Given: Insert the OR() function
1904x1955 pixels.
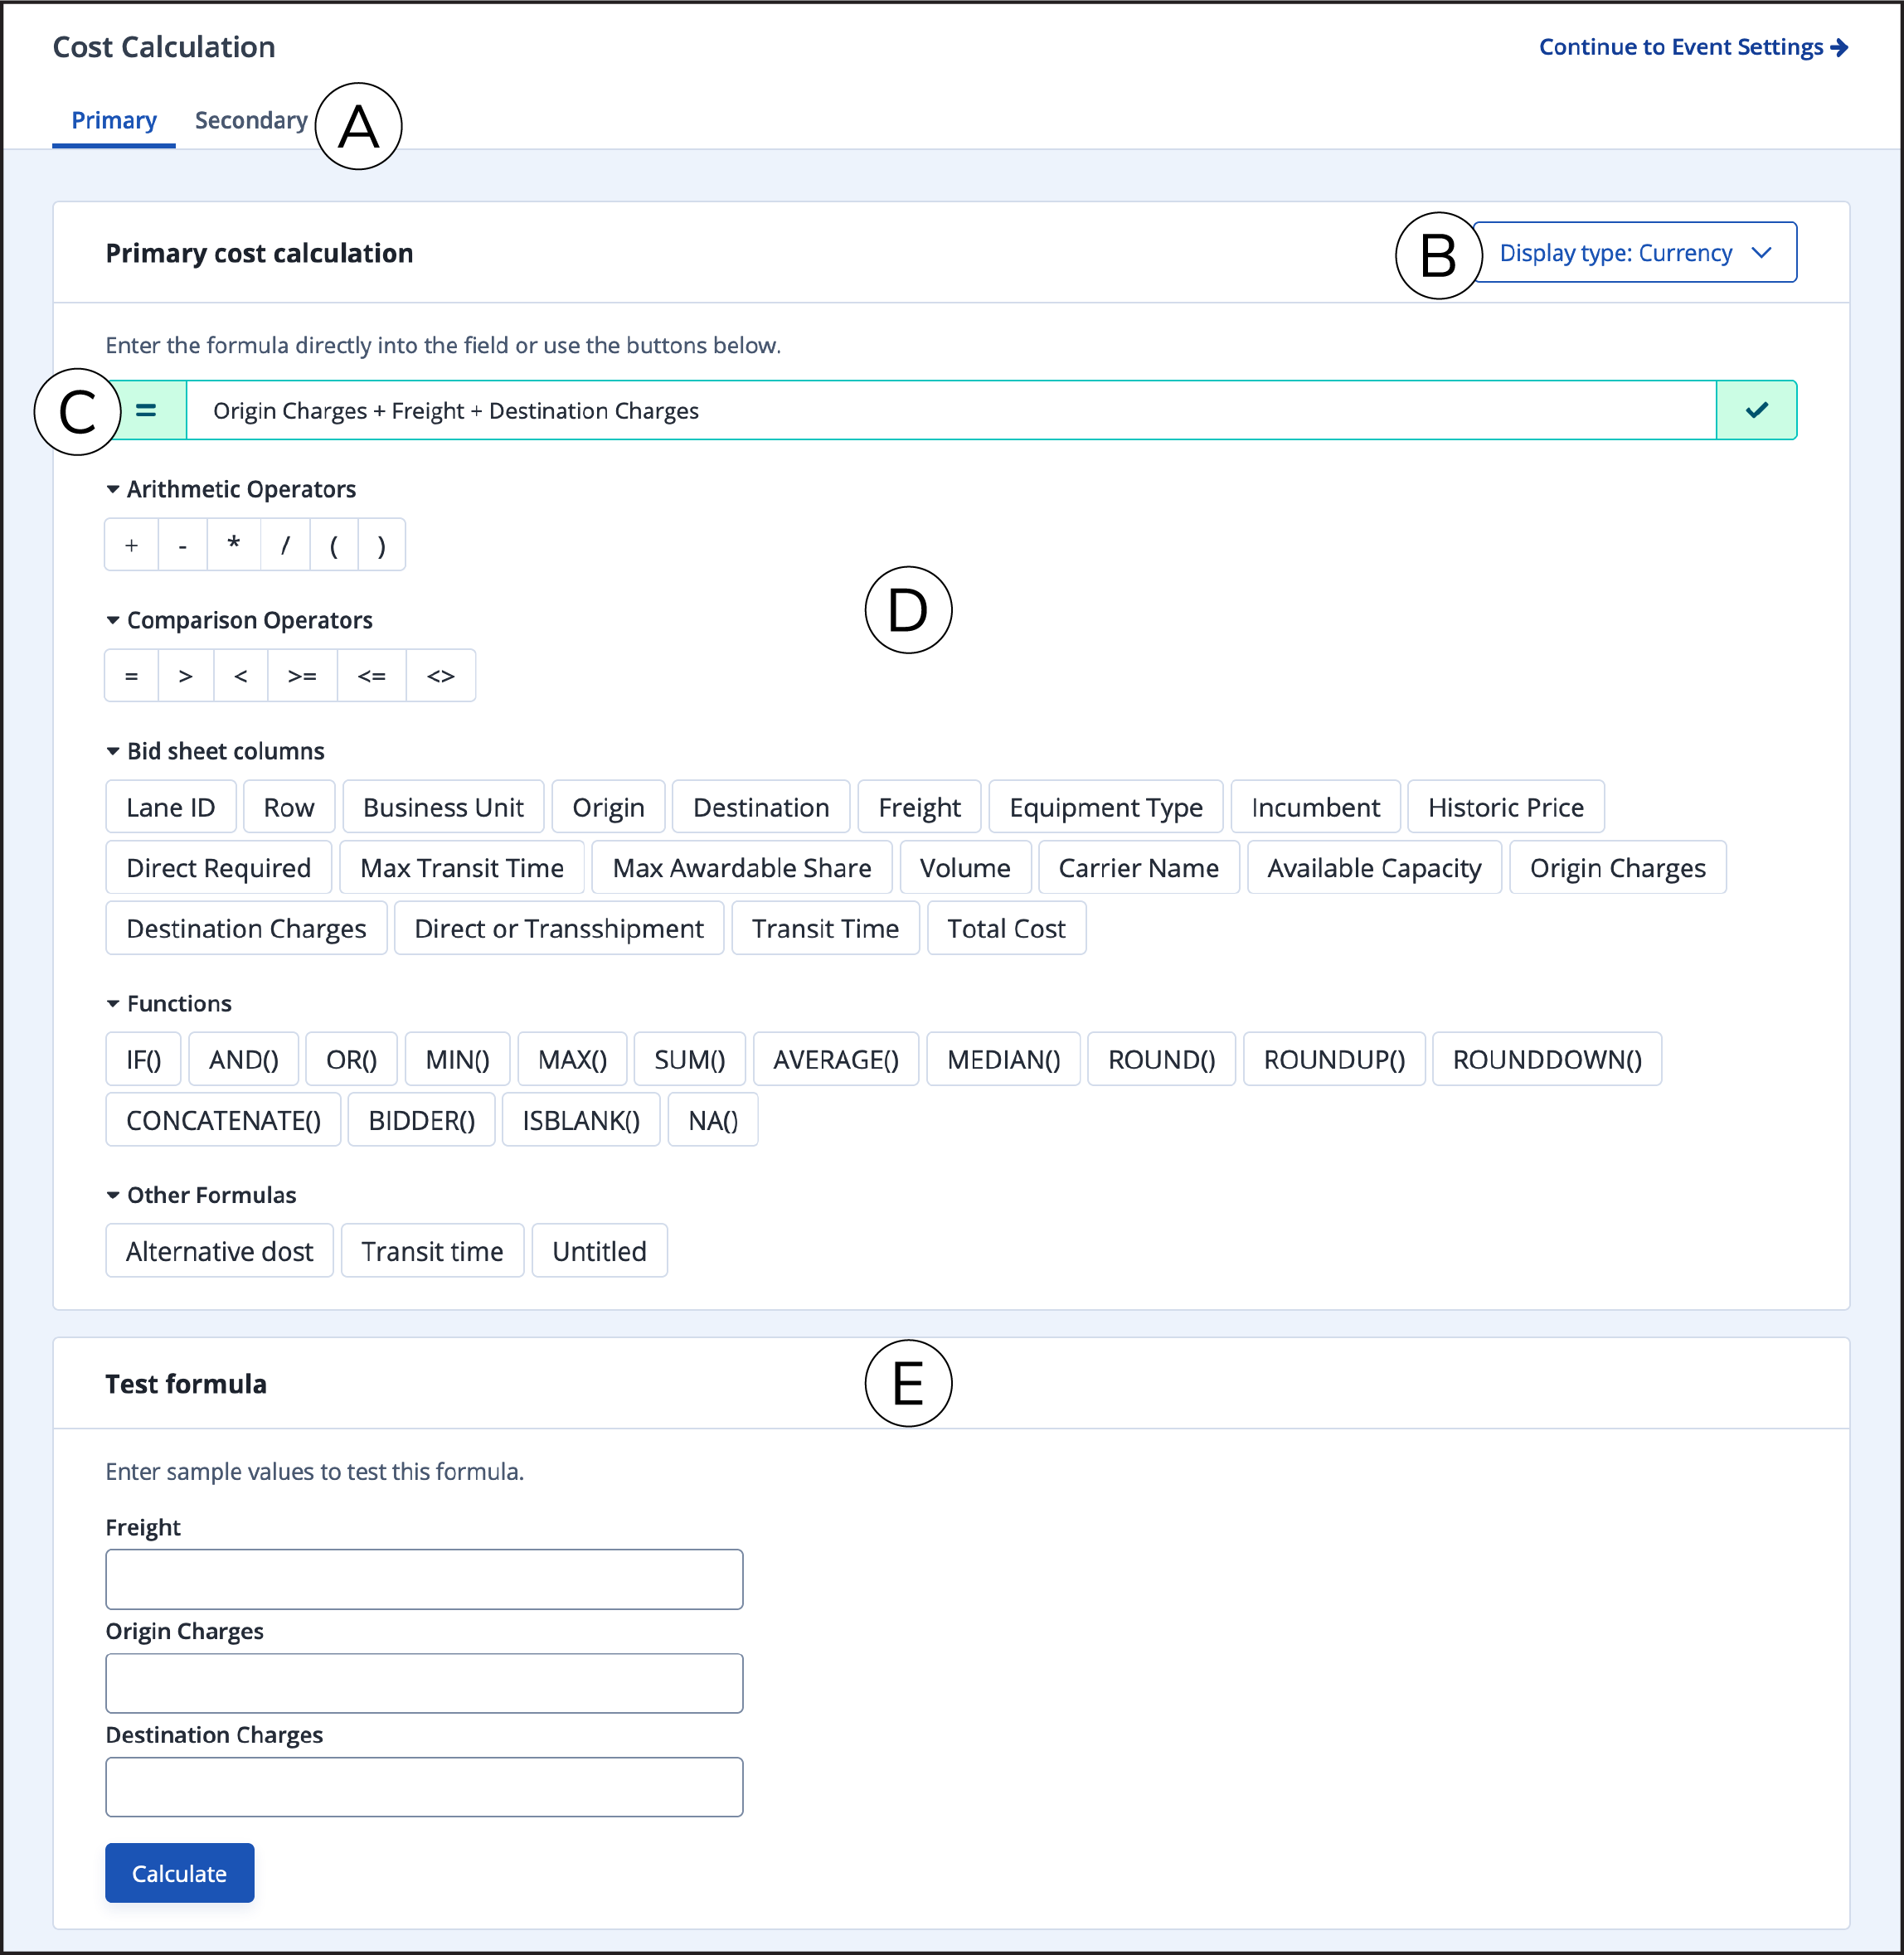Looking at the screenshot, I should pos(351,1060).
